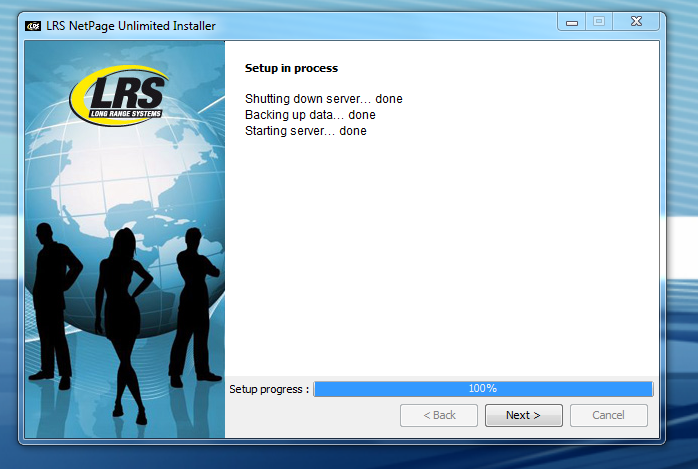Image resolution: width=698 pixels, height=469 pixels.
Task: Click the 'Setup progress :' label
Action: pos(269,389)
